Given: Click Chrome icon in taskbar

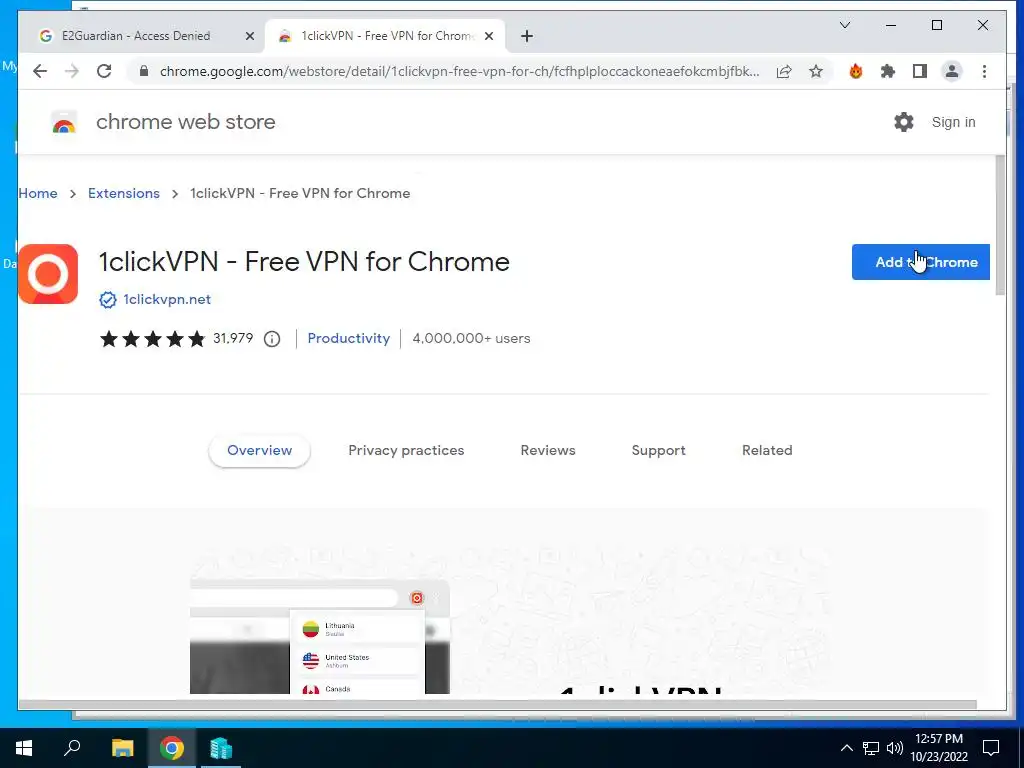Looking at the screenshot, I should [172, 748].
